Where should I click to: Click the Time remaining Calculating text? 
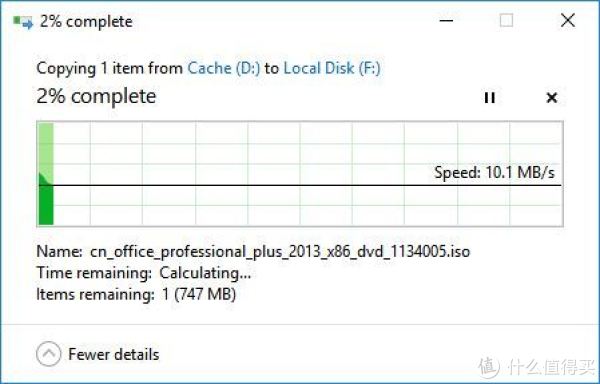point(143,273)
